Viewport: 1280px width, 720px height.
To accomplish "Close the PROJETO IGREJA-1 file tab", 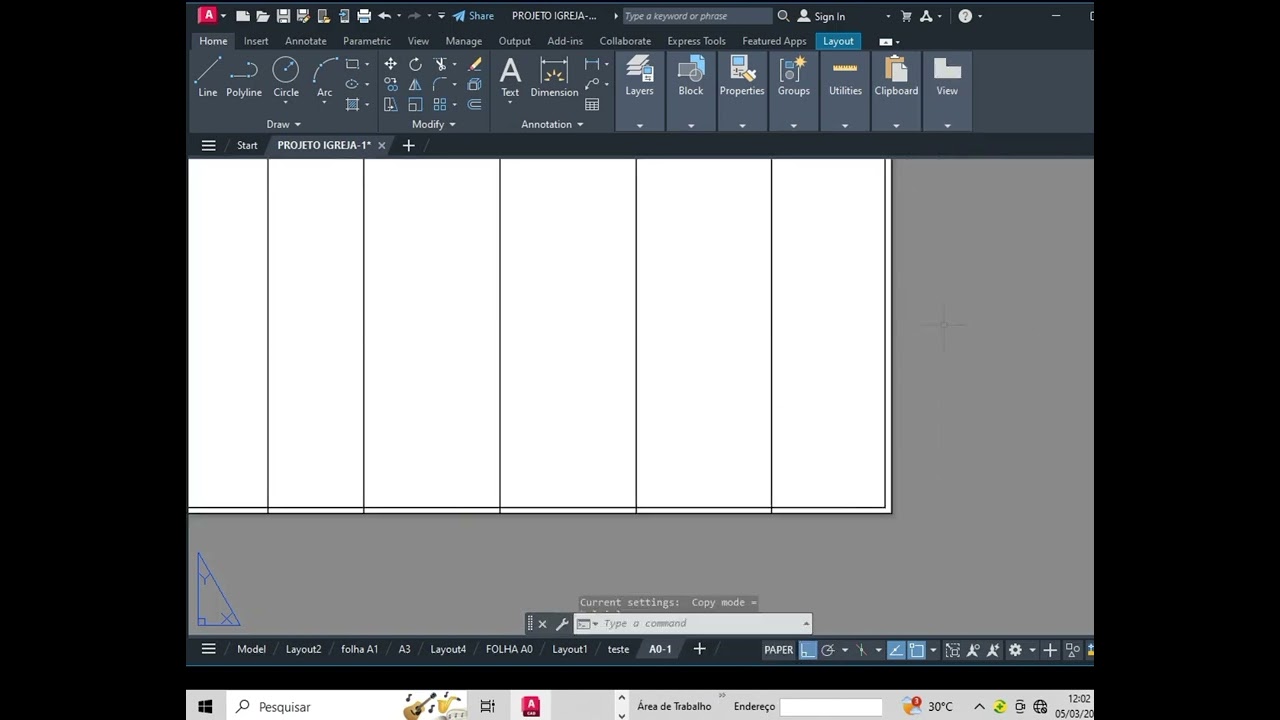I will [381, 146].
